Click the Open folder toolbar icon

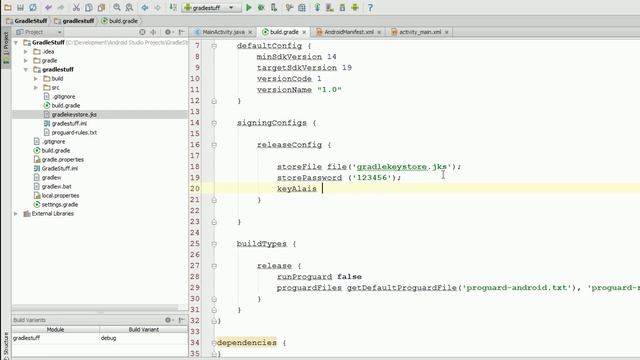[8, 7]
